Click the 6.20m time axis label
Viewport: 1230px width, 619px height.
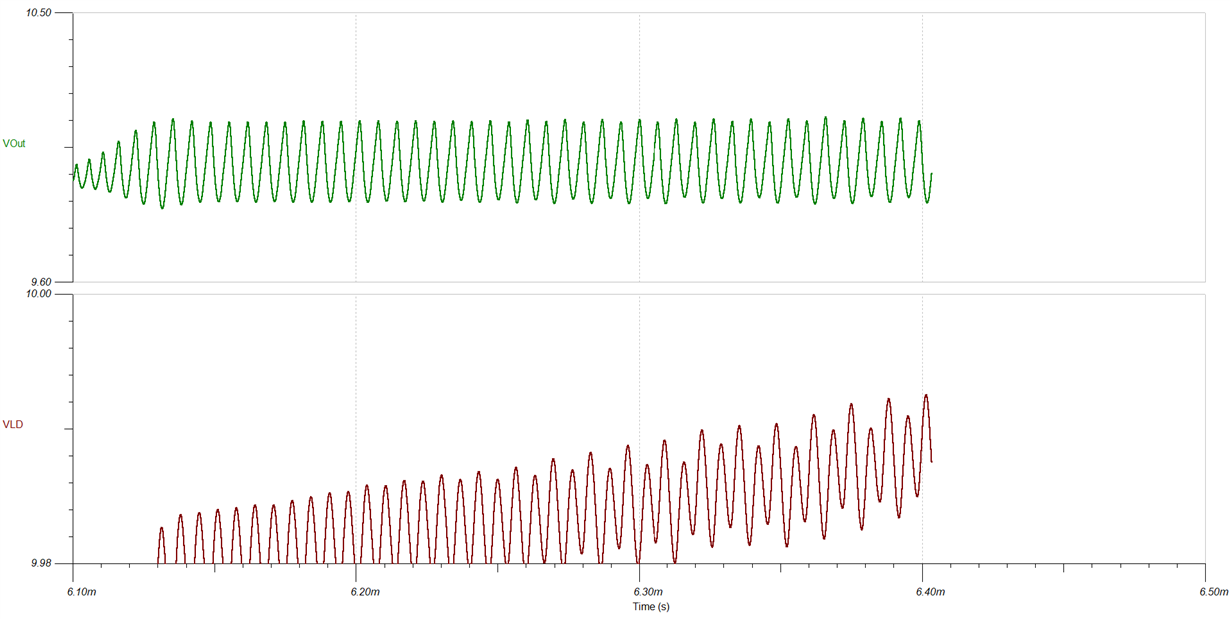tap(365, 592)
